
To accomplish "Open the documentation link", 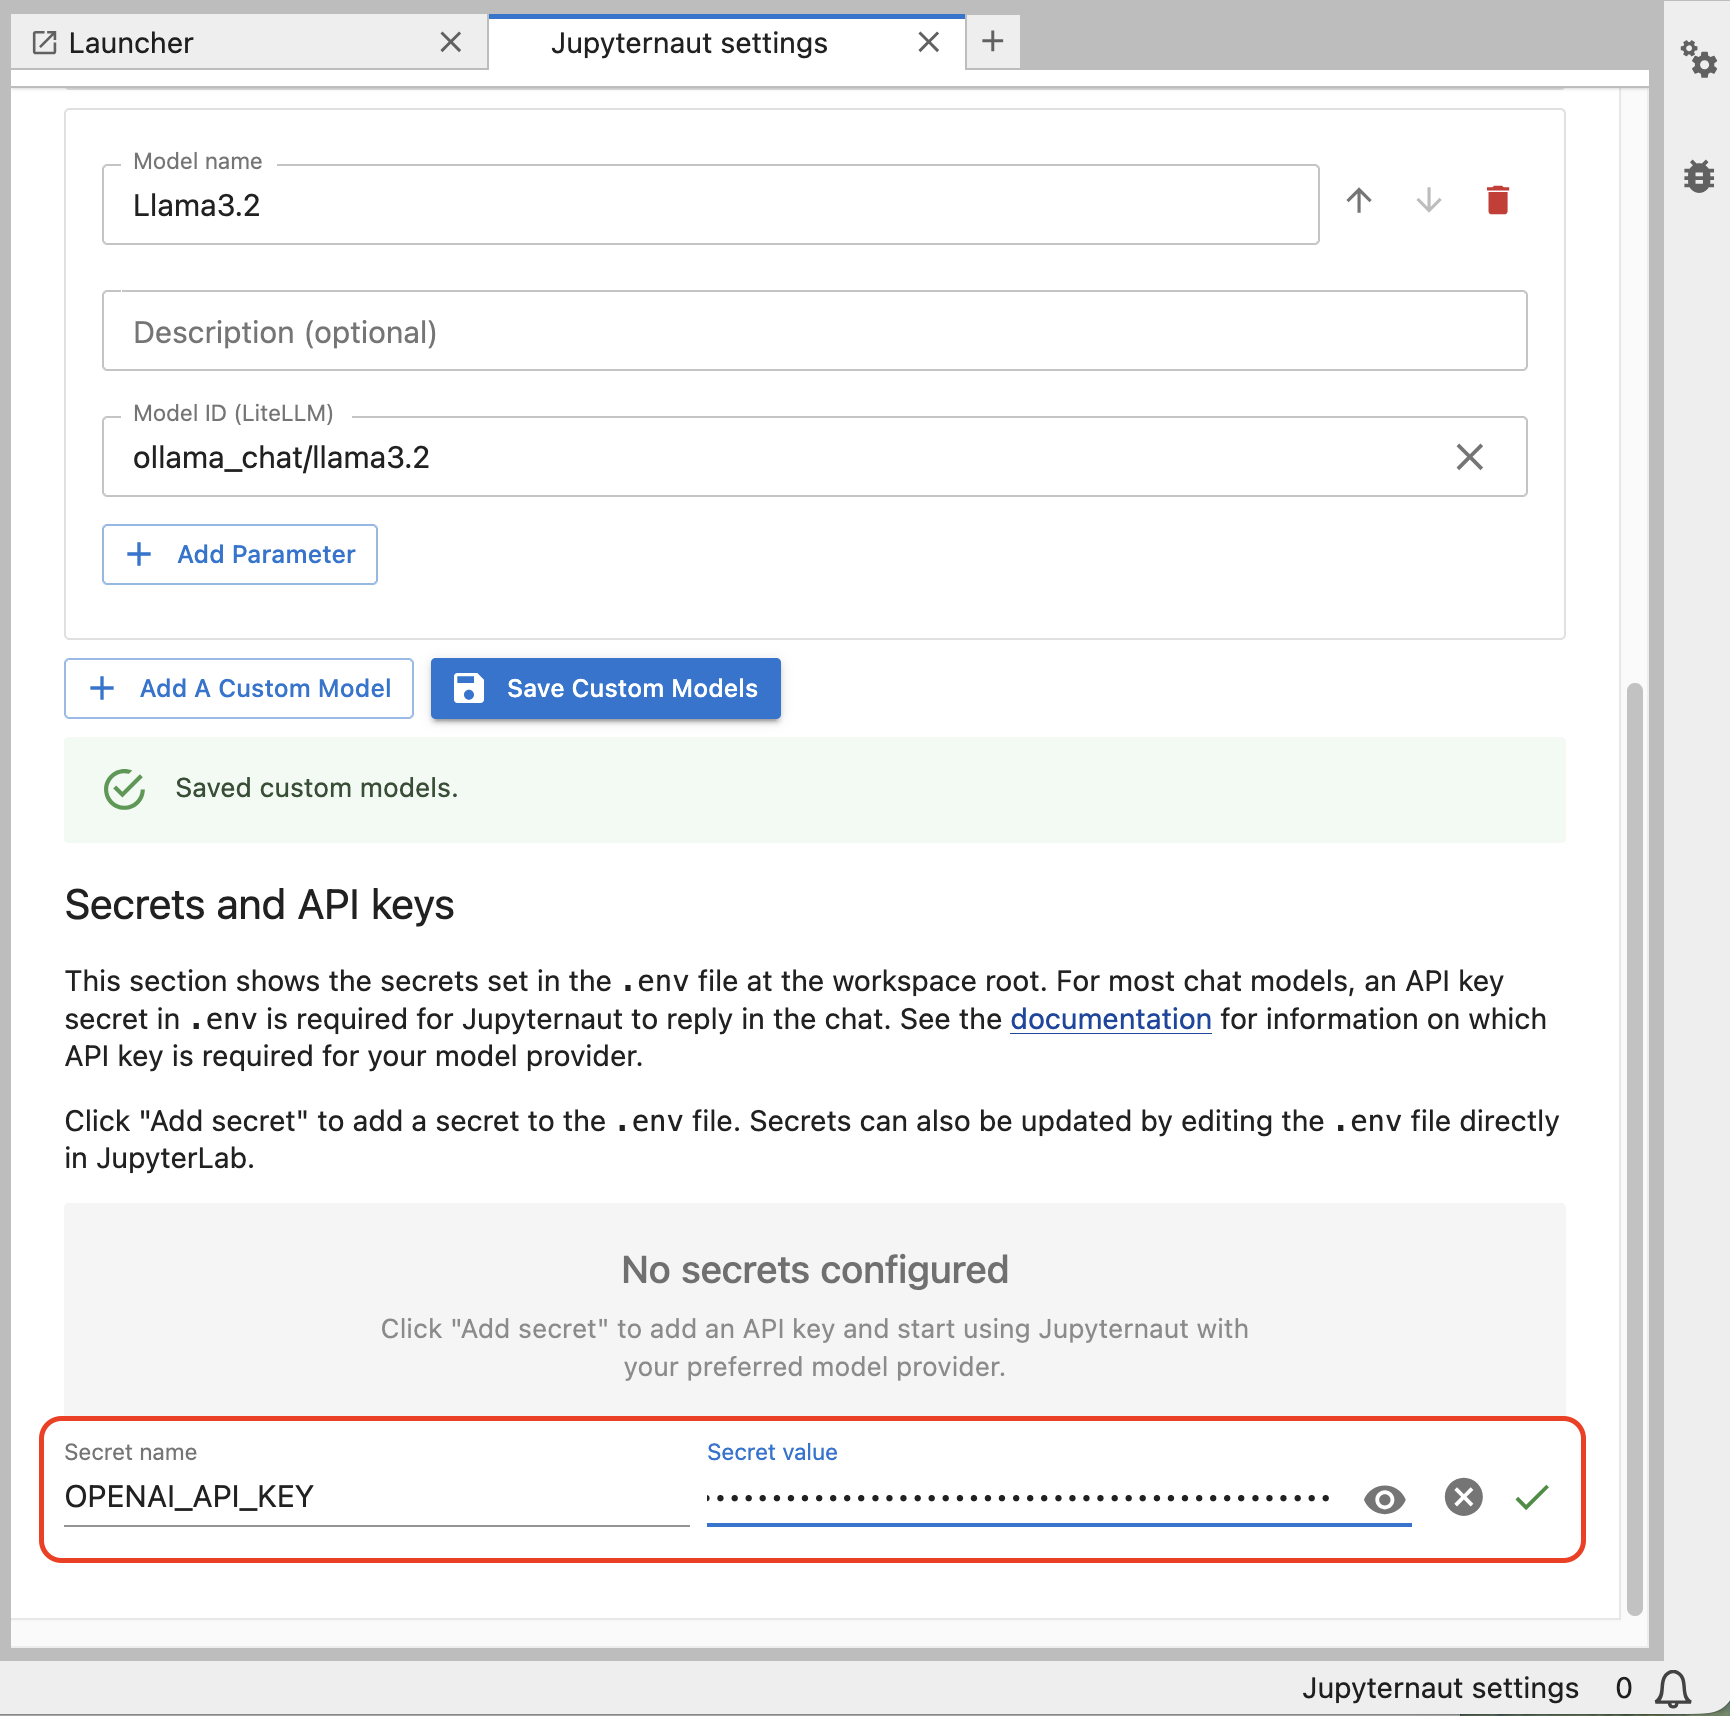I will [x=1110, y=1019].
